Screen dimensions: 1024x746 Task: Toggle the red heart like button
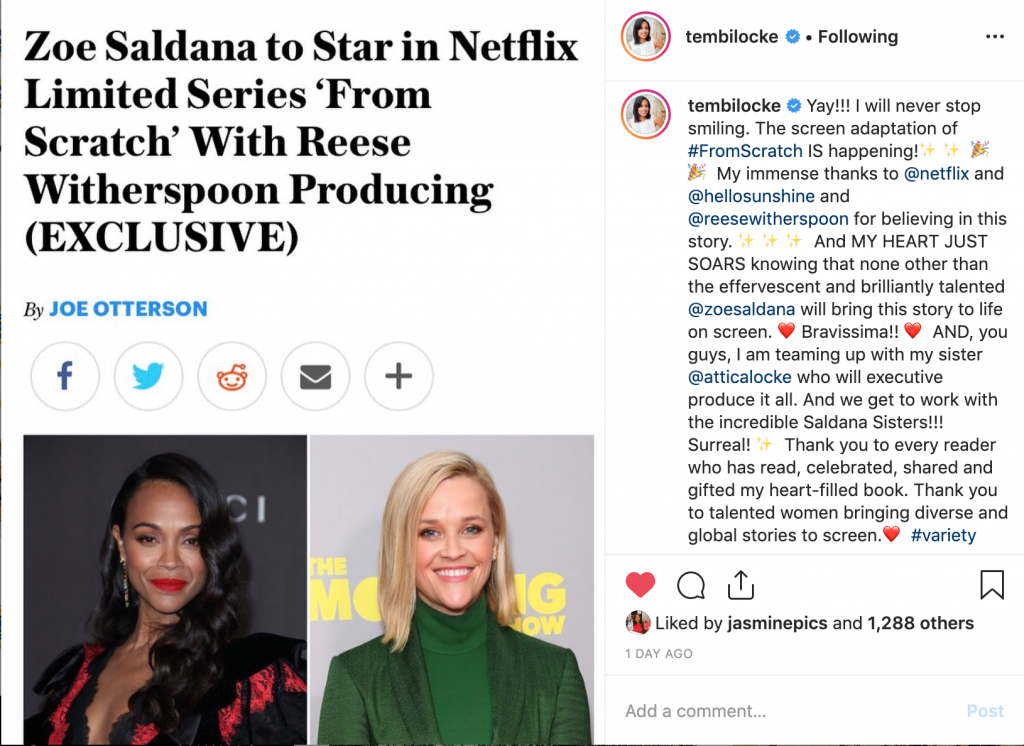[x=640, y=585]
